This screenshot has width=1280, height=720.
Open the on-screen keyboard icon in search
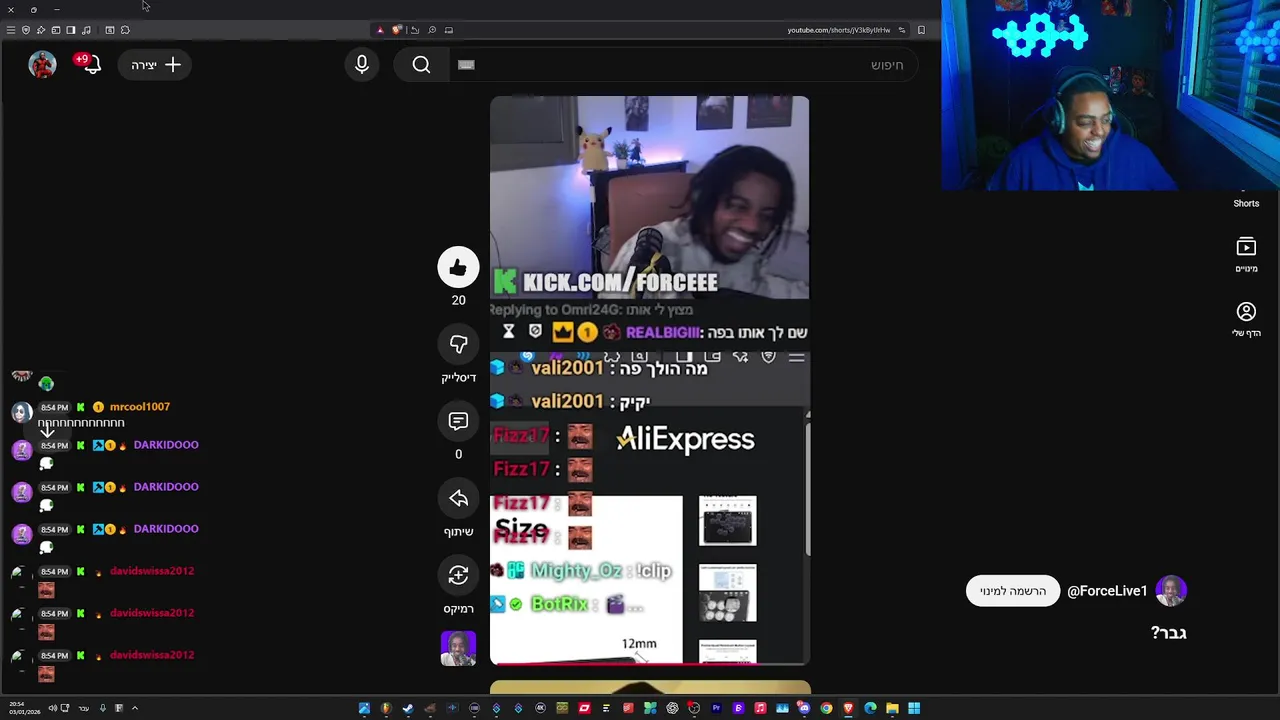coord(466,65)
